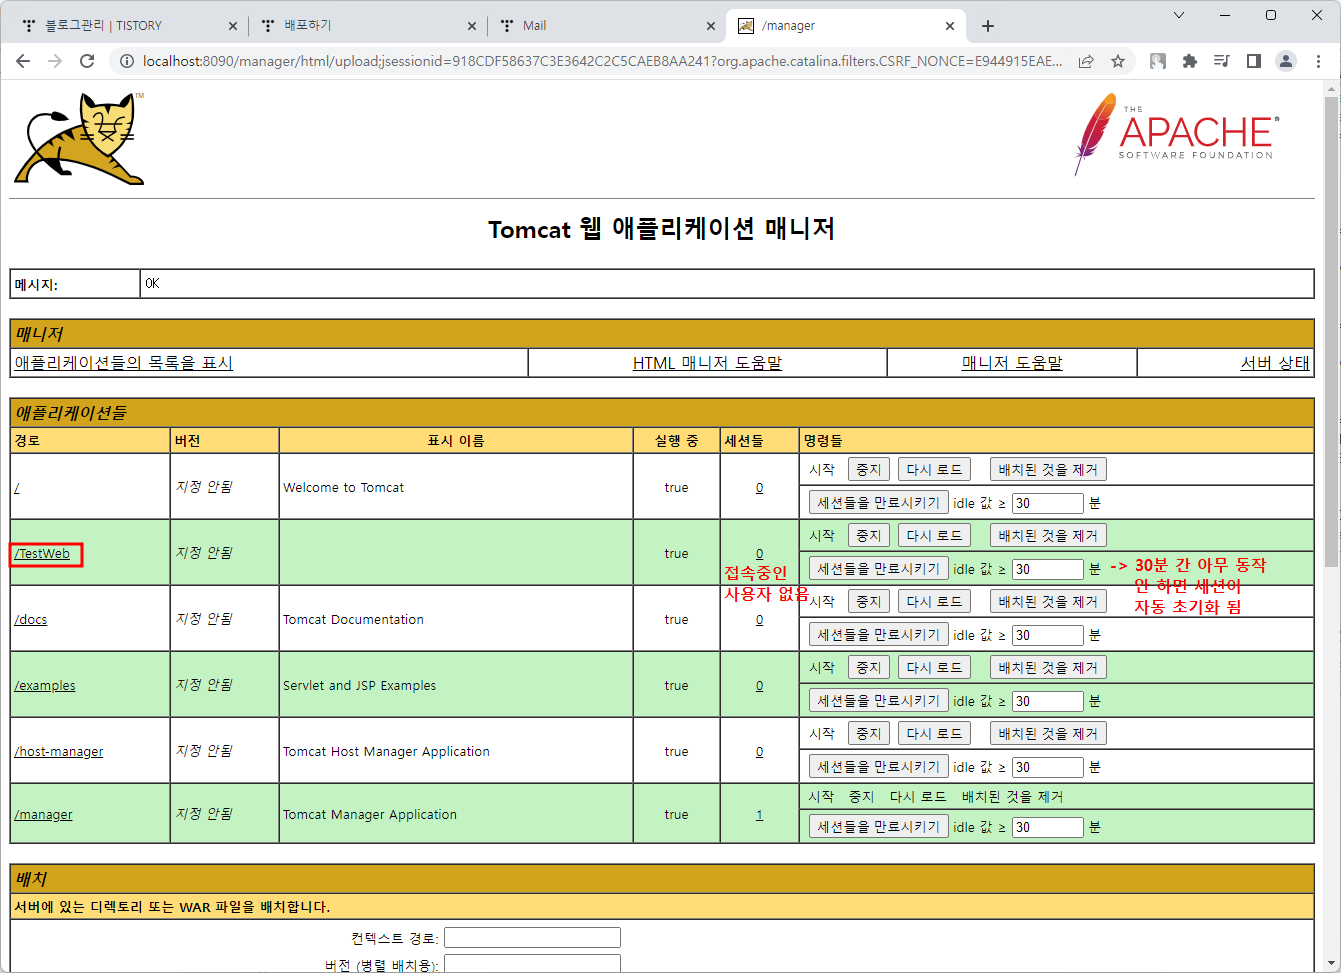
Task: Open the root / application path link
Action: 17,488
